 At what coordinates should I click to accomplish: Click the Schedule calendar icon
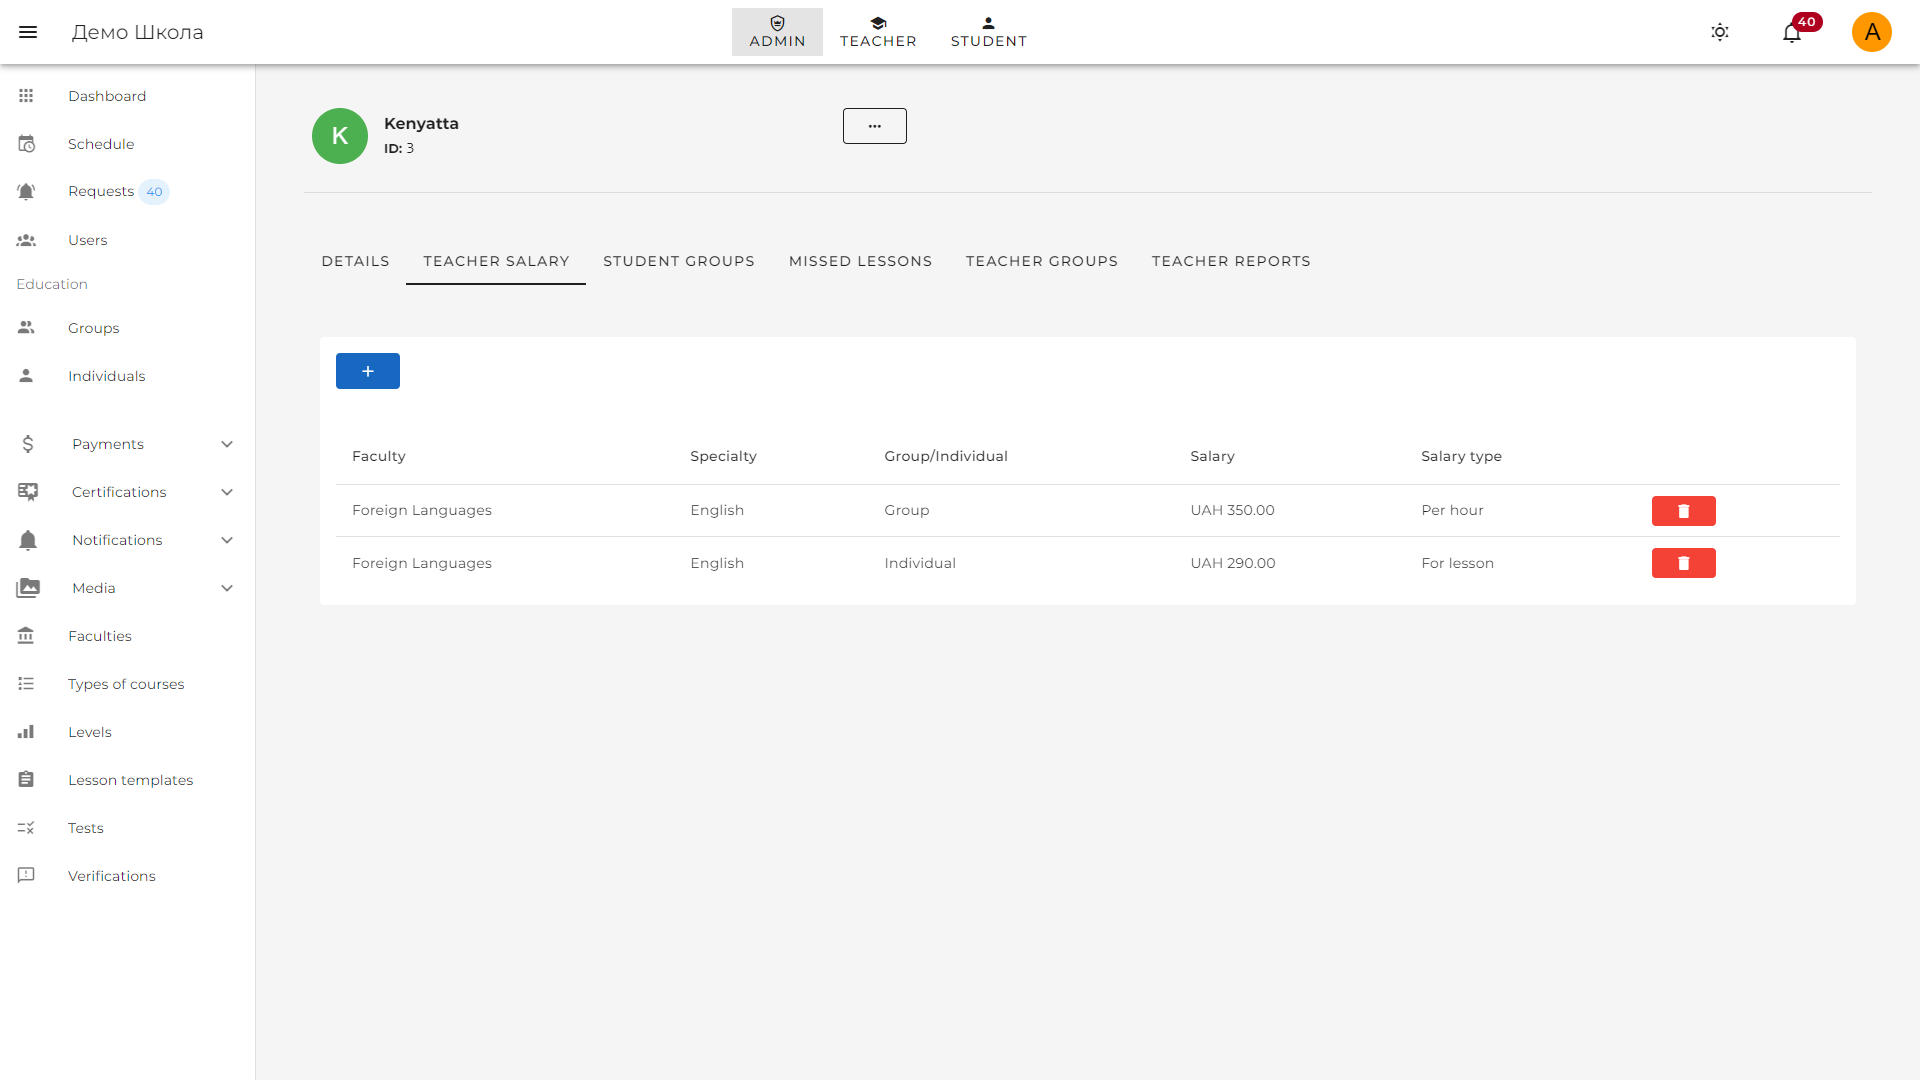pyautogui.click(x=26, y=144)
